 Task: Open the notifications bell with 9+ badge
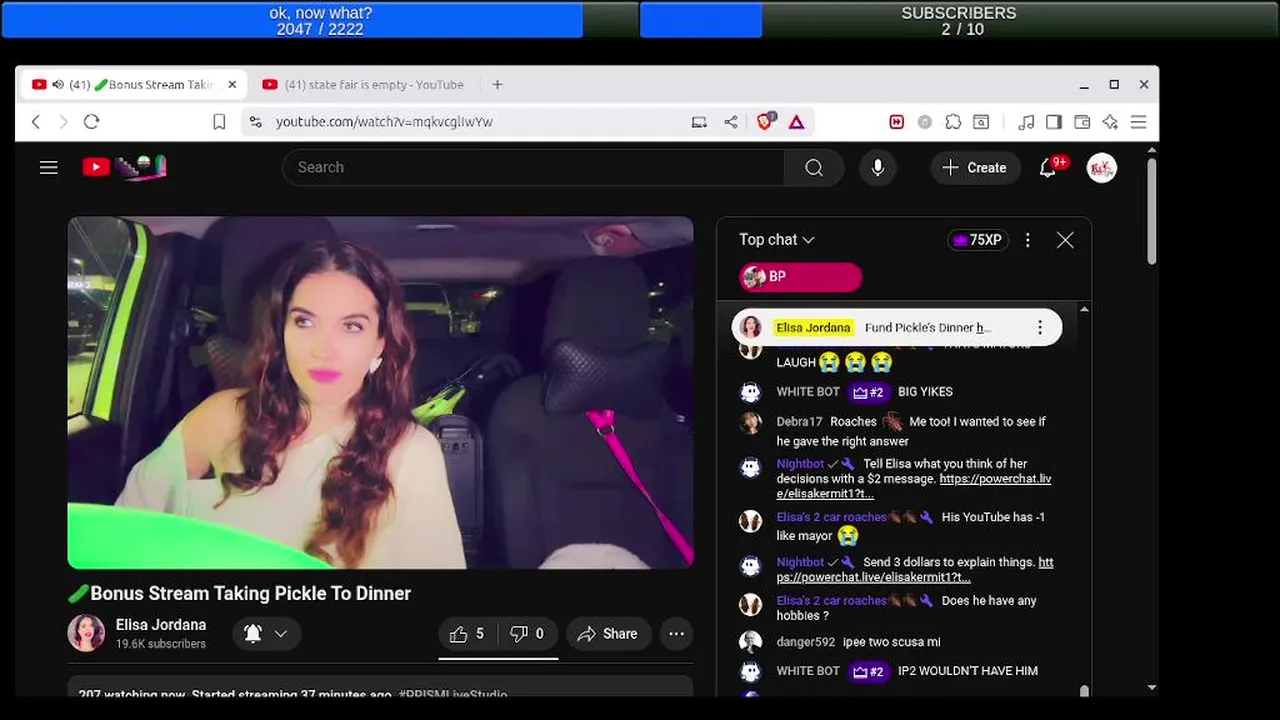(1048, 168)
